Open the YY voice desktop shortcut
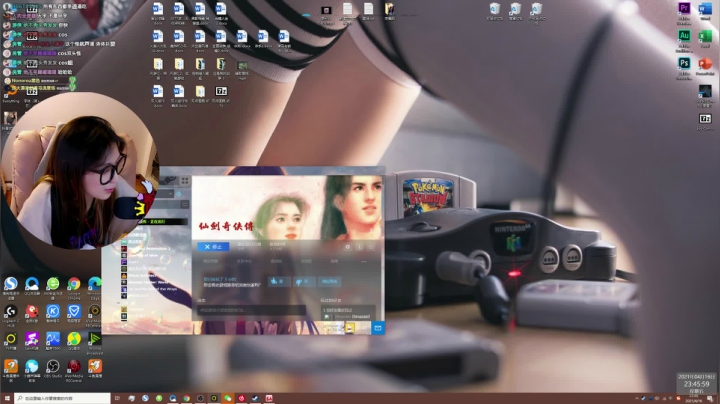This screenshot has width=720, height=404. [11, 342]
